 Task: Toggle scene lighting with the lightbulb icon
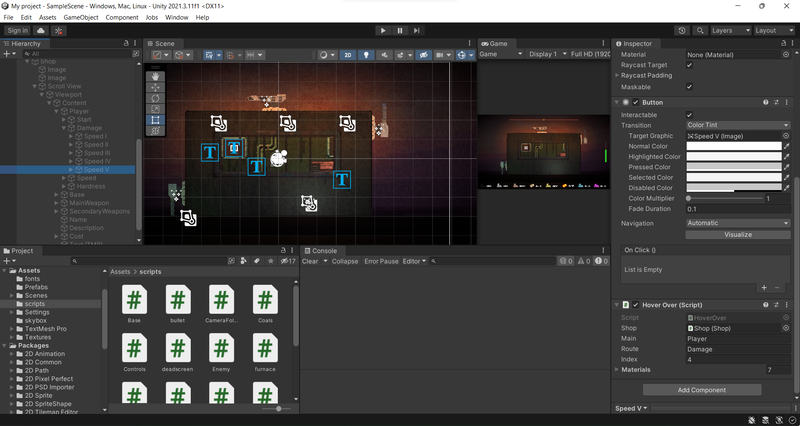click(x=367, y=55)
